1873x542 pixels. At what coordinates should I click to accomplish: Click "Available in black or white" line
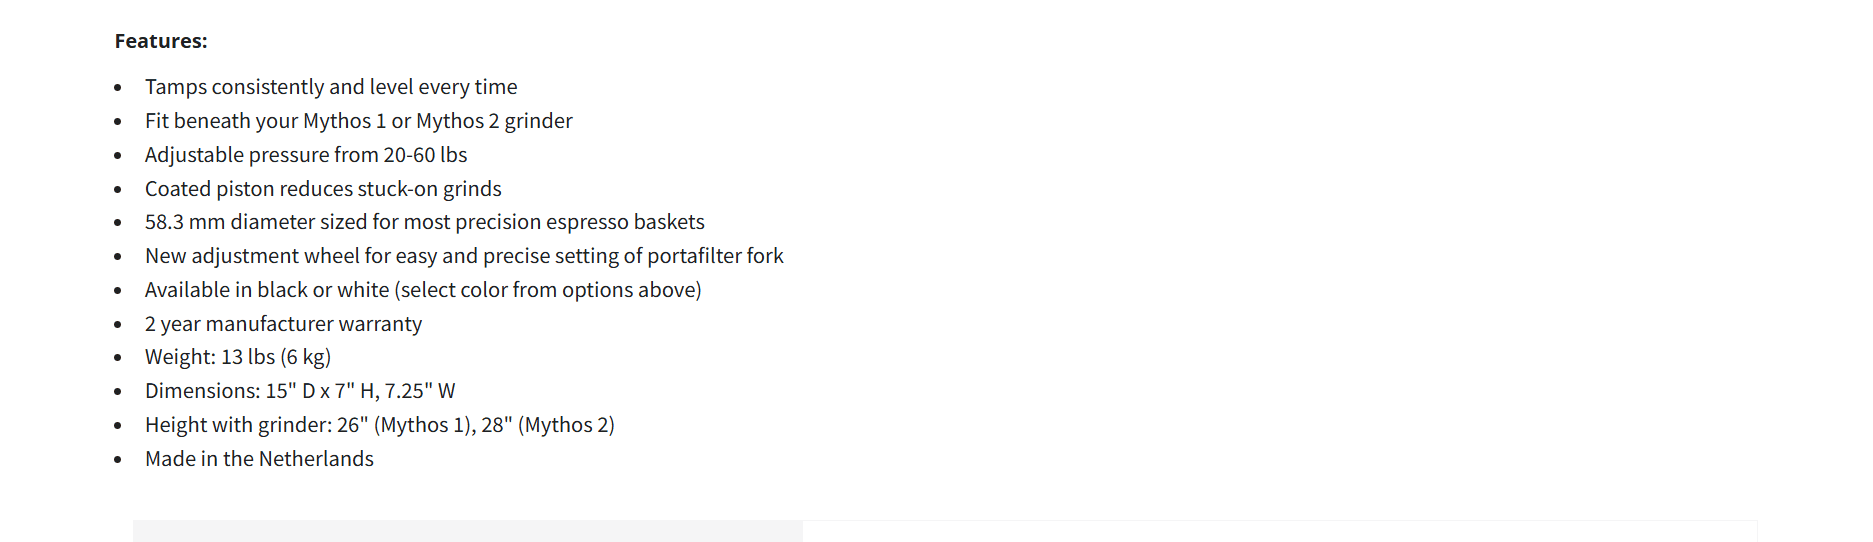[x=423, y=290]
